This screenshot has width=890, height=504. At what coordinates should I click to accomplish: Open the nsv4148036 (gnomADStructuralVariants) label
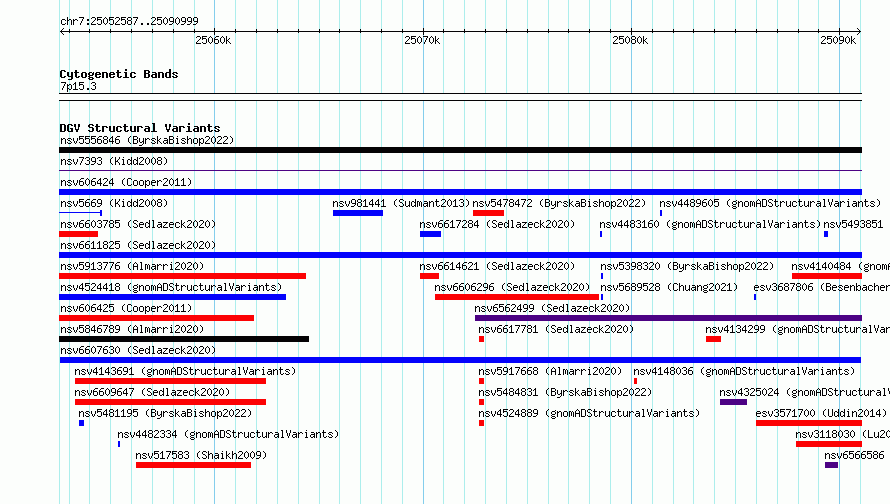coord(744,371)
